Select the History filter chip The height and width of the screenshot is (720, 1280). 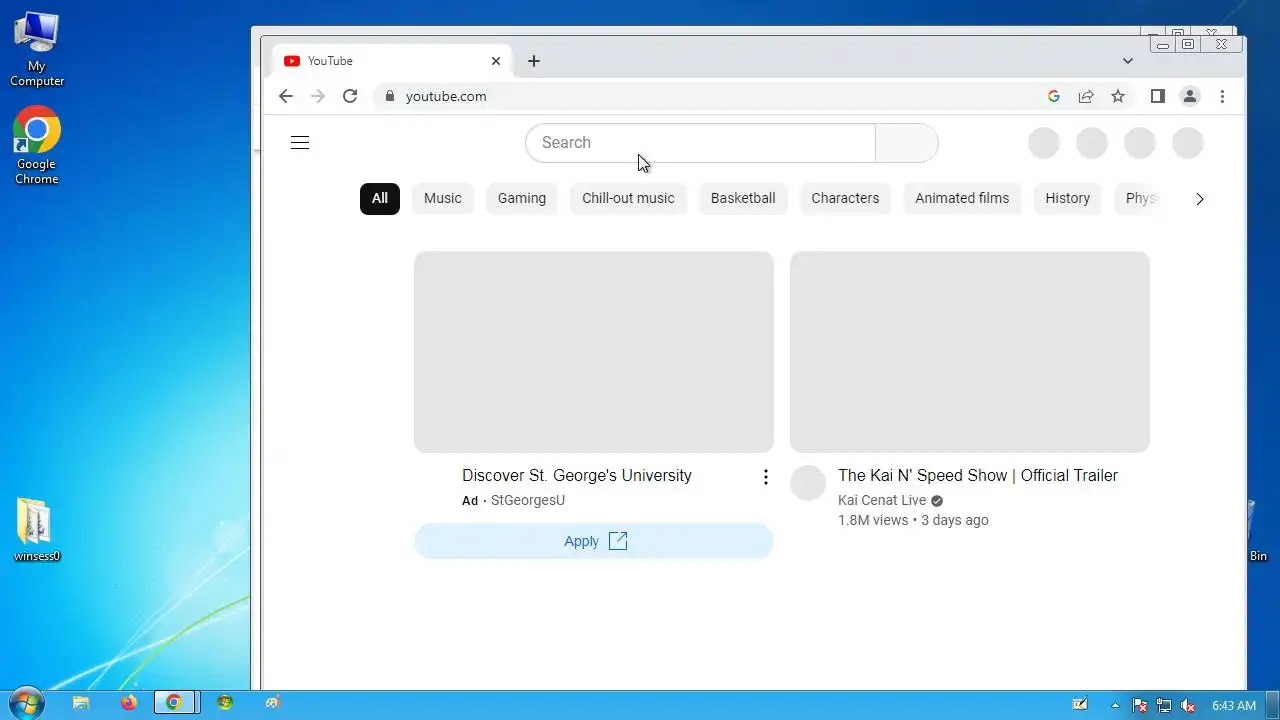coord(1067,198)
